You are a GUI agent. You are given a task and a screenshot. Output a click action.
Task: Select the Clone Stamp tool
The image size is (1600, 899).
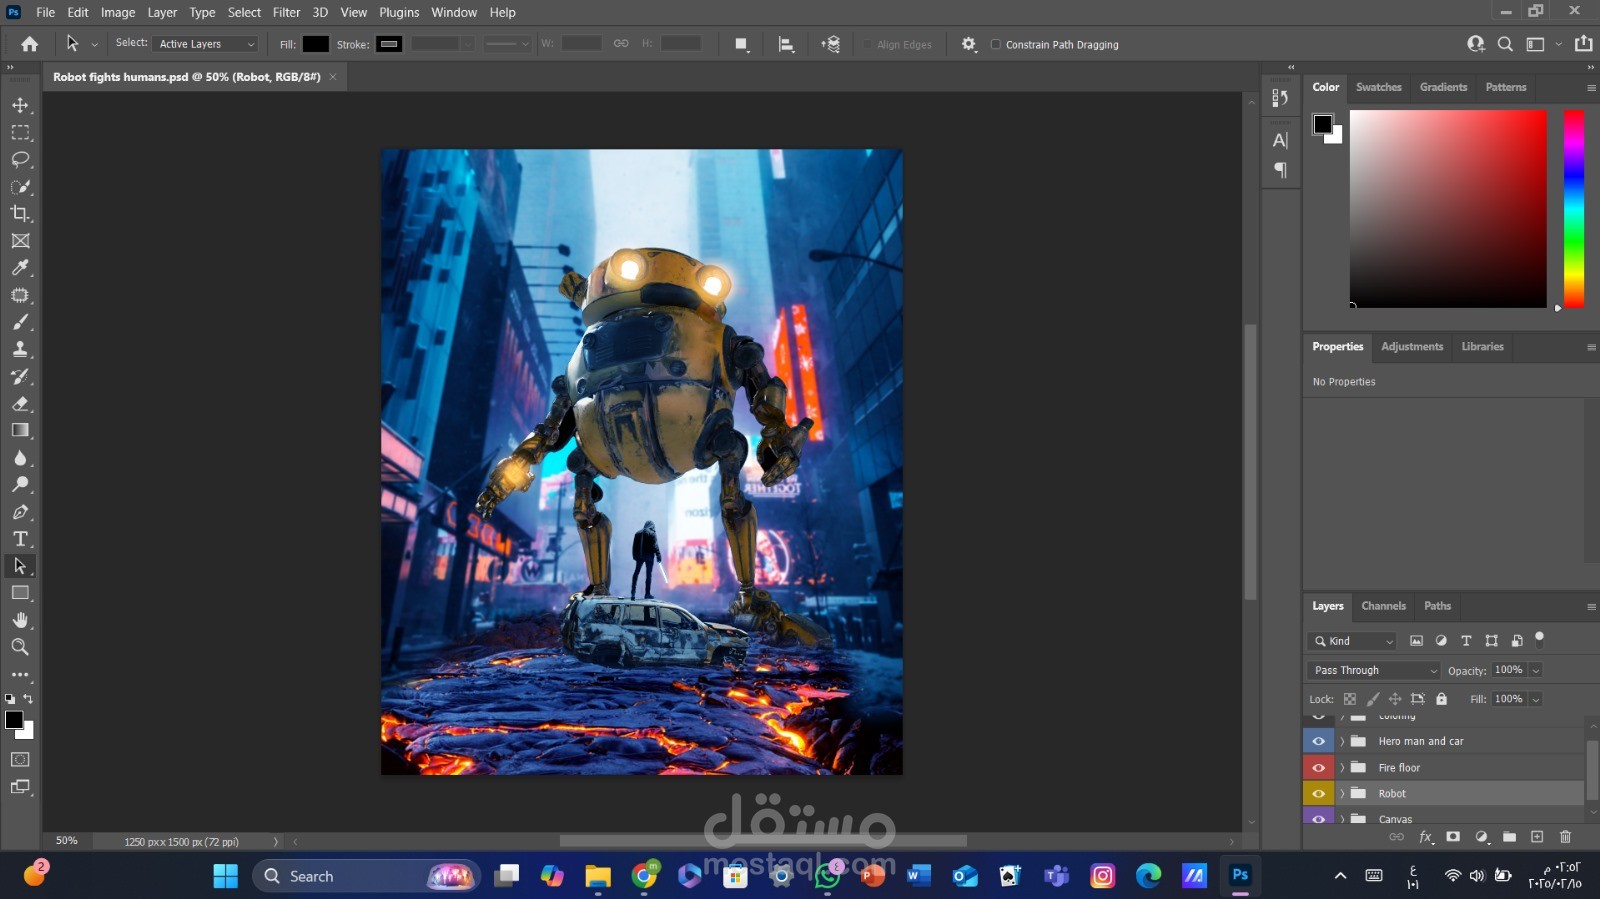[x=20, y=349]
